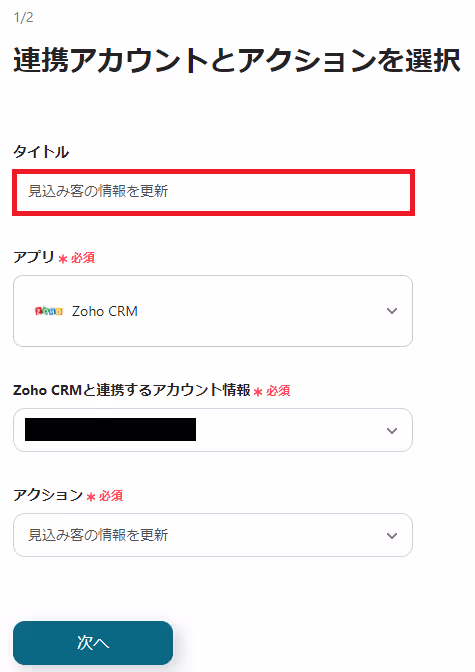This screenshot has height=672, width=475.
Task: Click the red asterisk beside アクション
Action: pos(91,497)
